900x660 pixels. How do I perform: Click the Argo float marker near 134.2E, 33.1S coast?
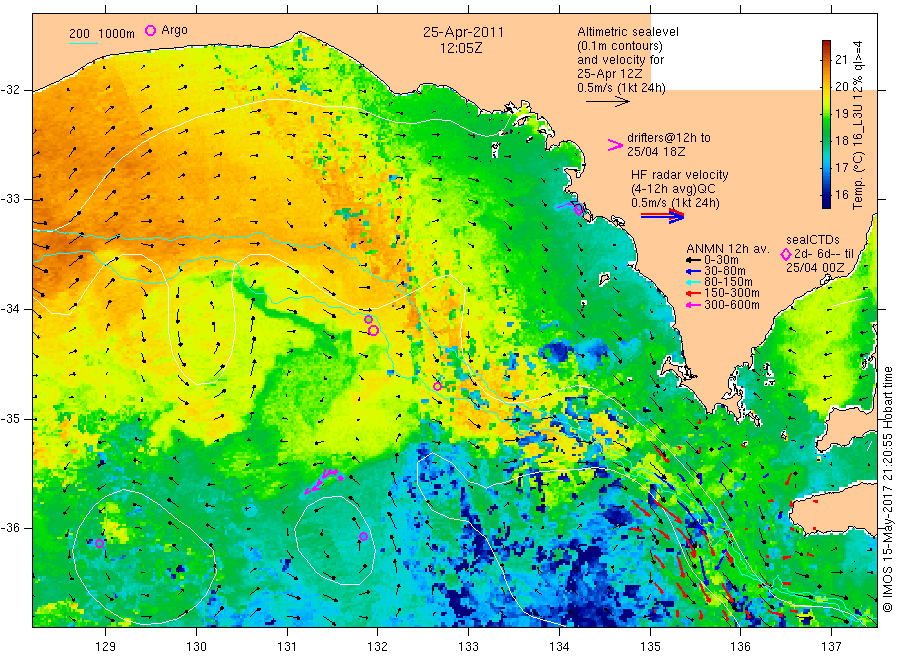579,210
